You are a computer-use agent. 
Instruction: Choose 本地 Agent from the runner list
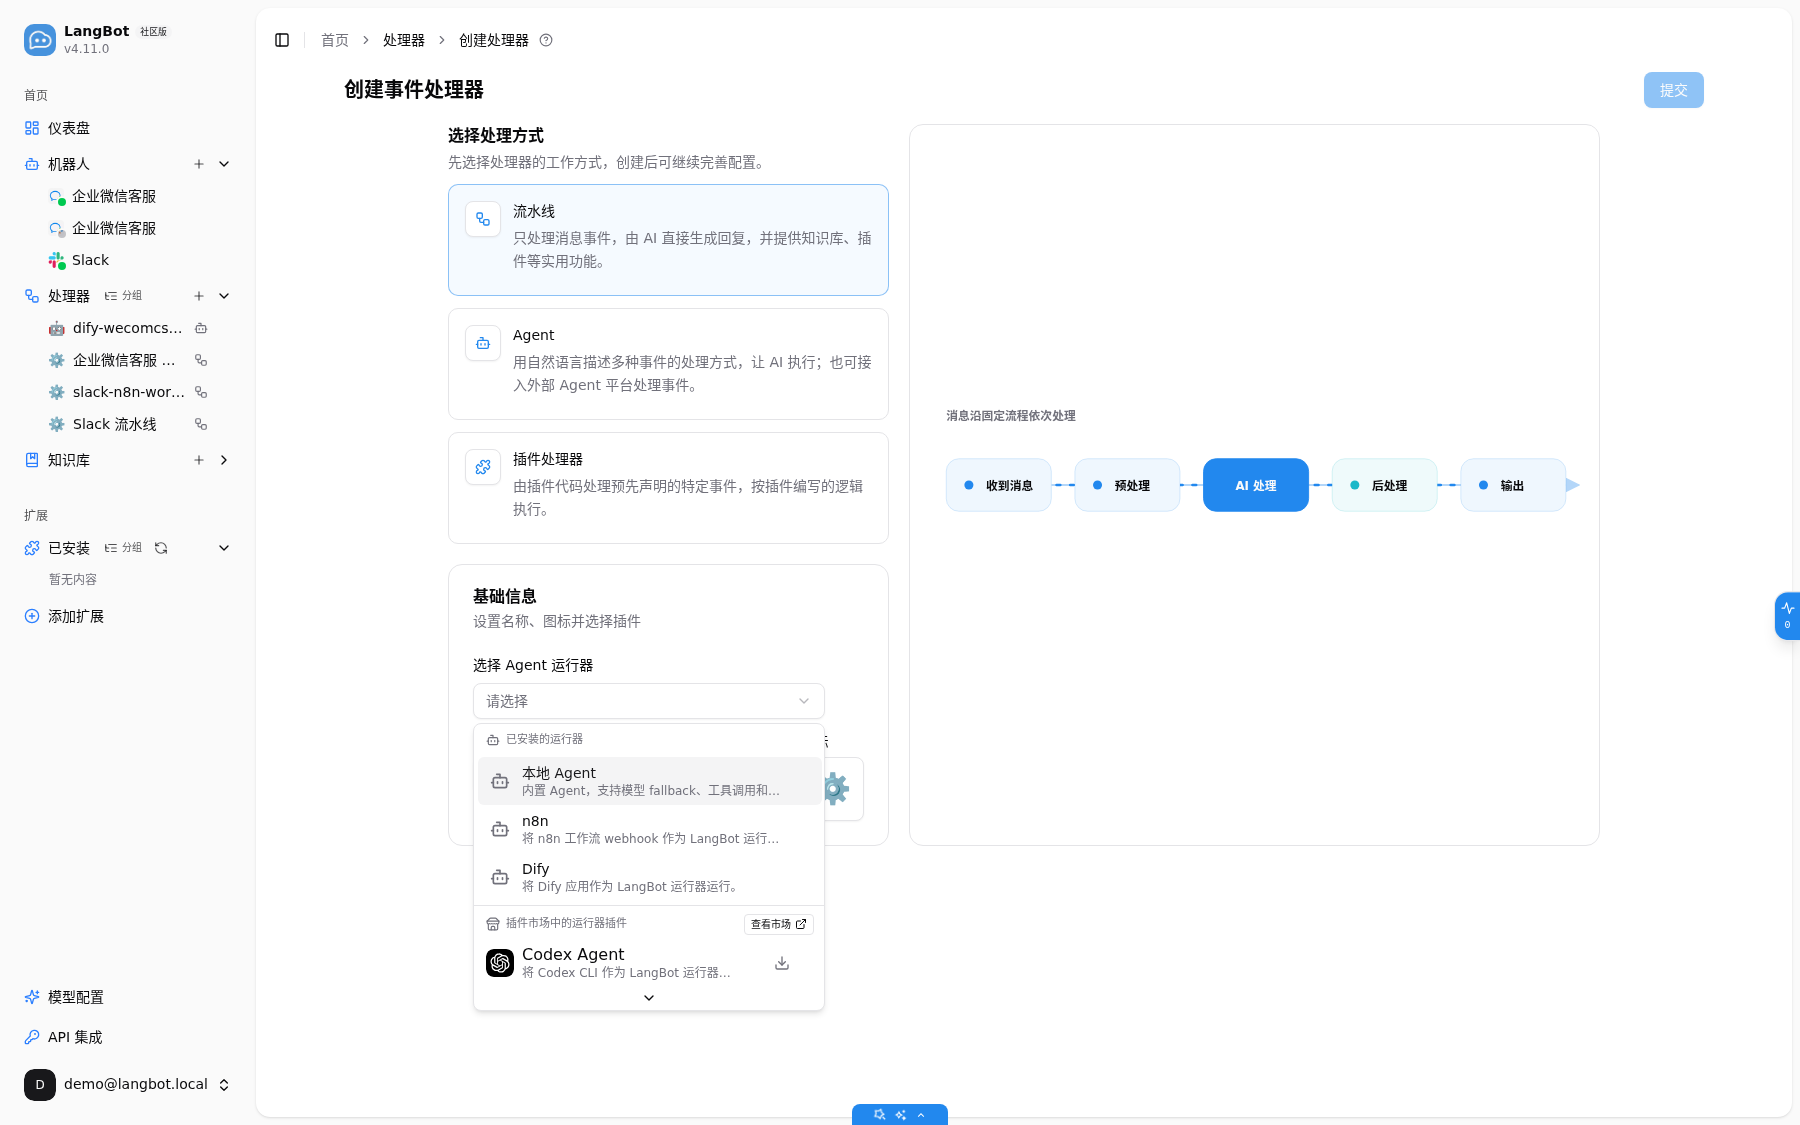tap(649, 781)
